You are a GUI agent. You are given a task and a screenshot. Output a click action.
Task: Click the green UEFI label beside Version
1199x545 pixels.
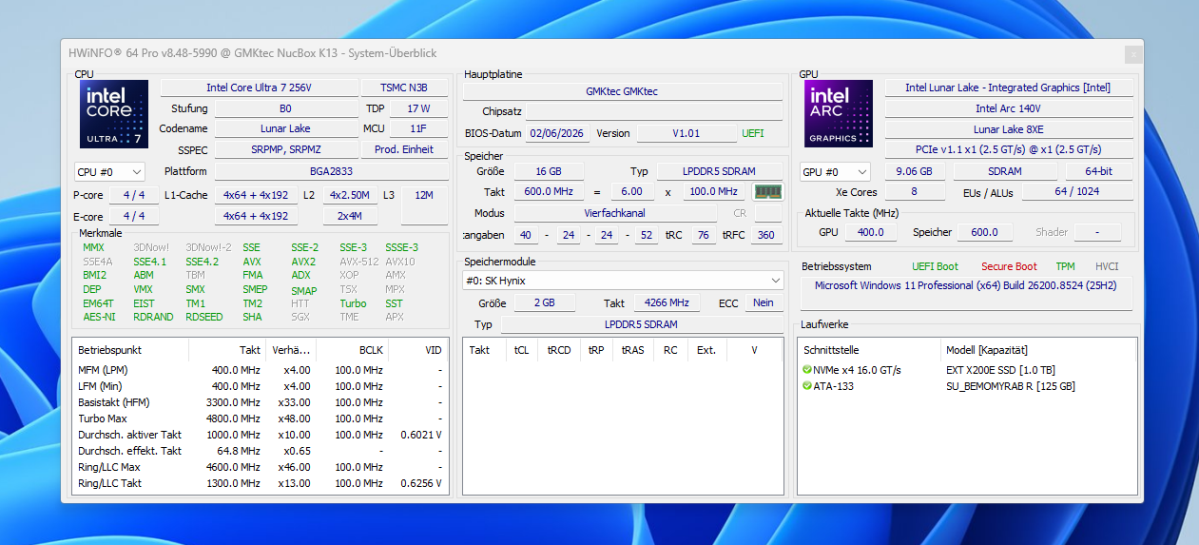tap(752, 133)
